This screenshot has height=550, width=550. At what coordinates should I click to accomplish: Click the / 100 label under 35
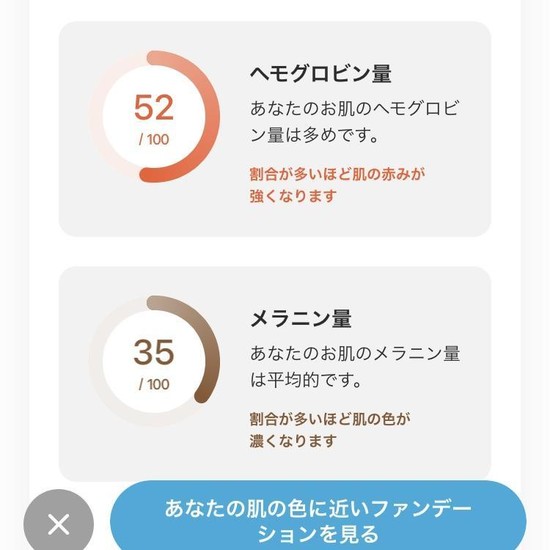(154, 384)
